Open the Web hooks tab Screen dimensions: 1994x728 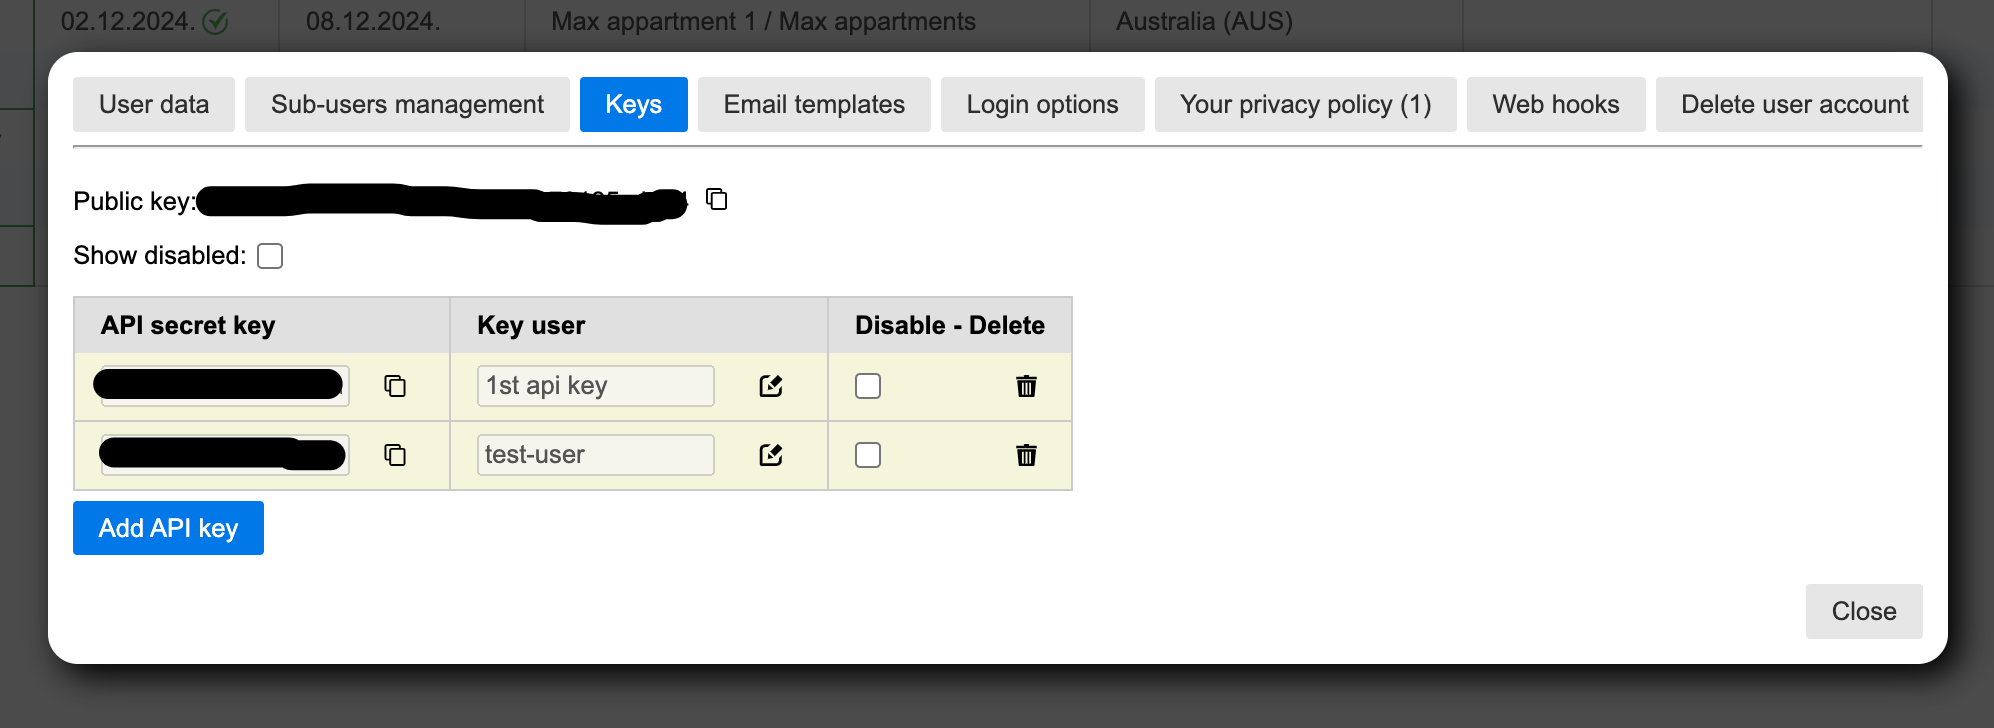(1555, 104)
